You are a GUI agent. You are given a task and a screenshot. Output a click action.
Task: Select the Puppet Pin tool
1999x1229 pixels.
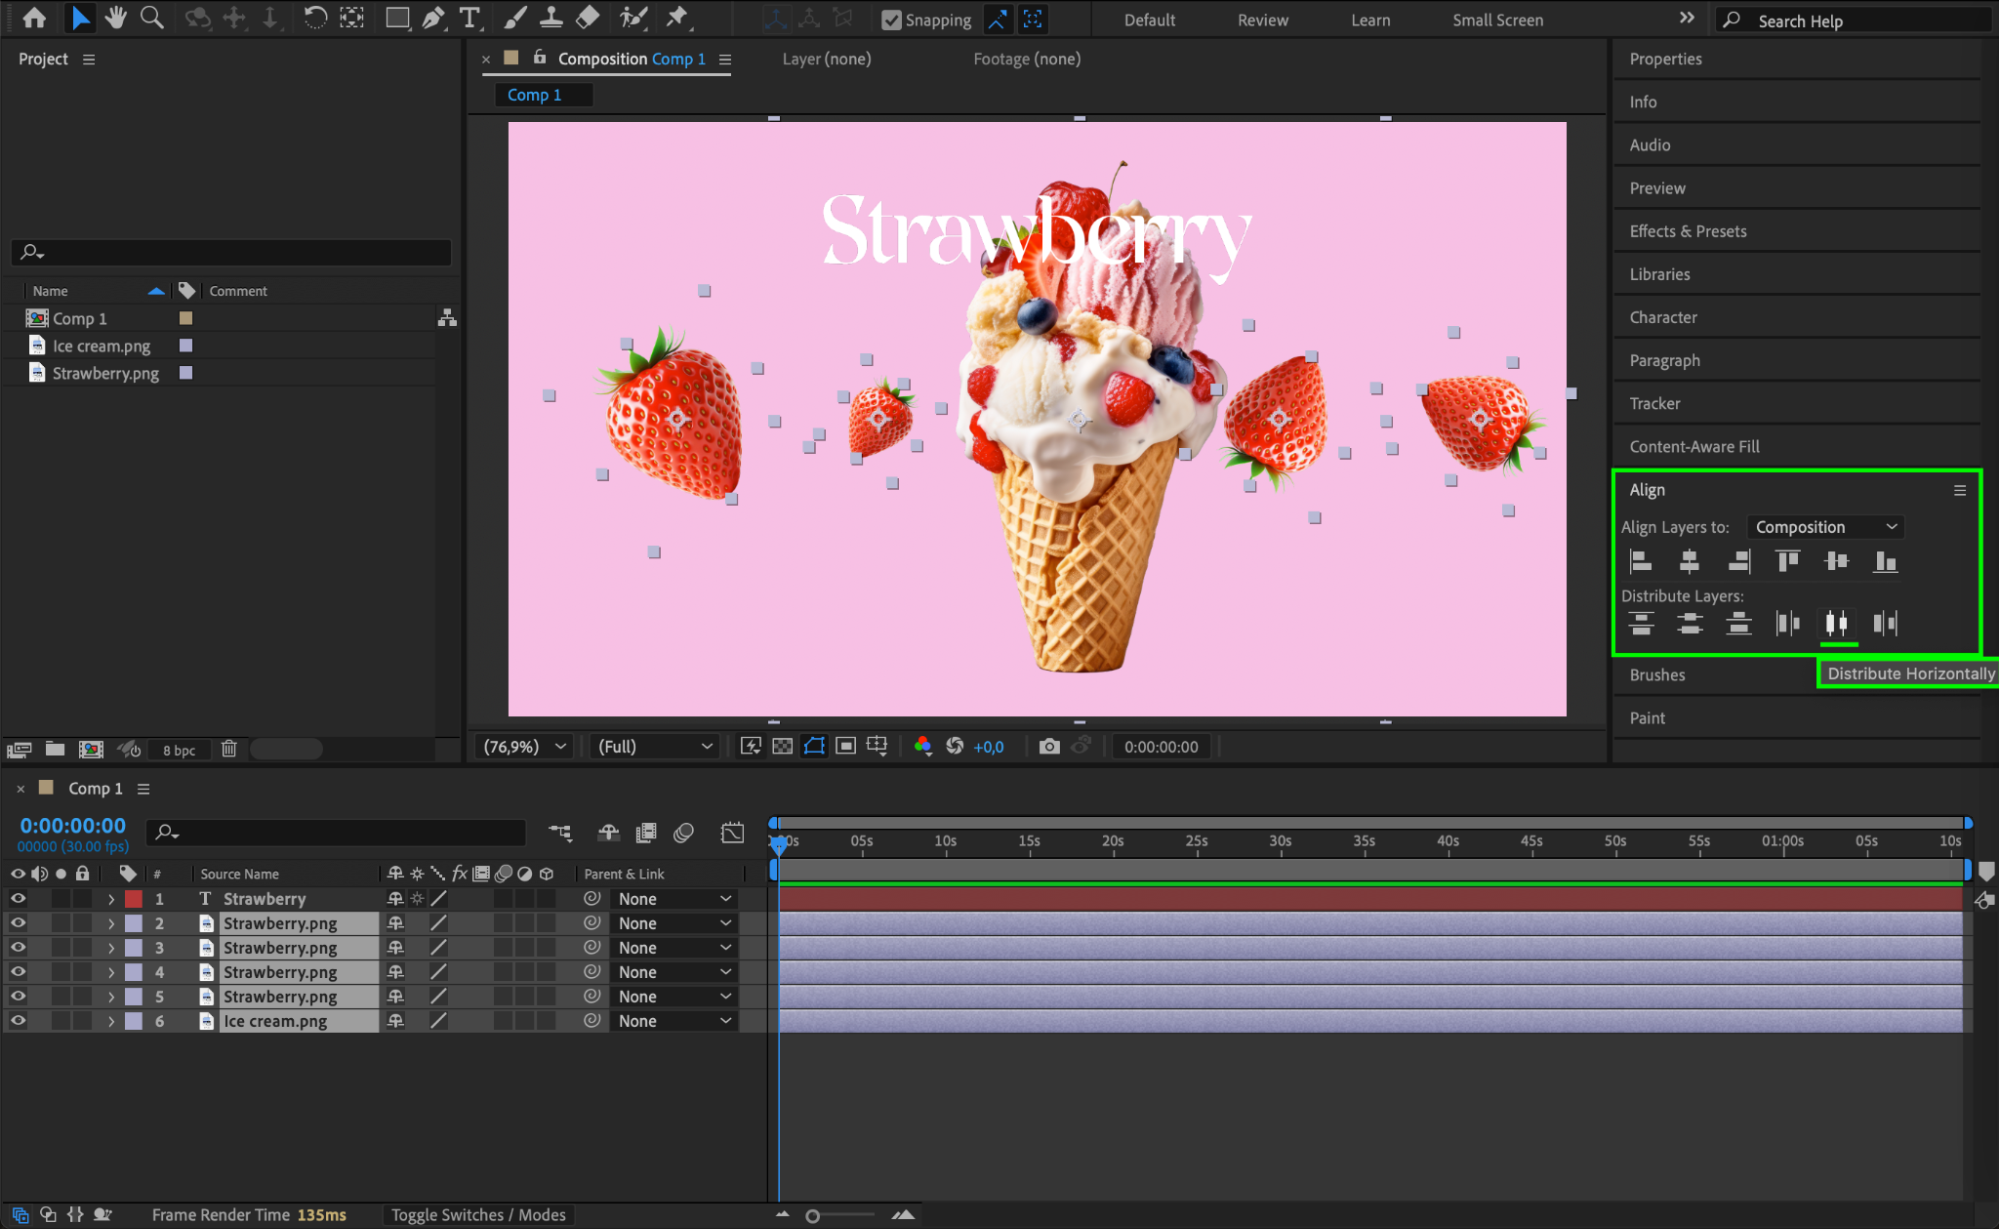coord(677,18)
